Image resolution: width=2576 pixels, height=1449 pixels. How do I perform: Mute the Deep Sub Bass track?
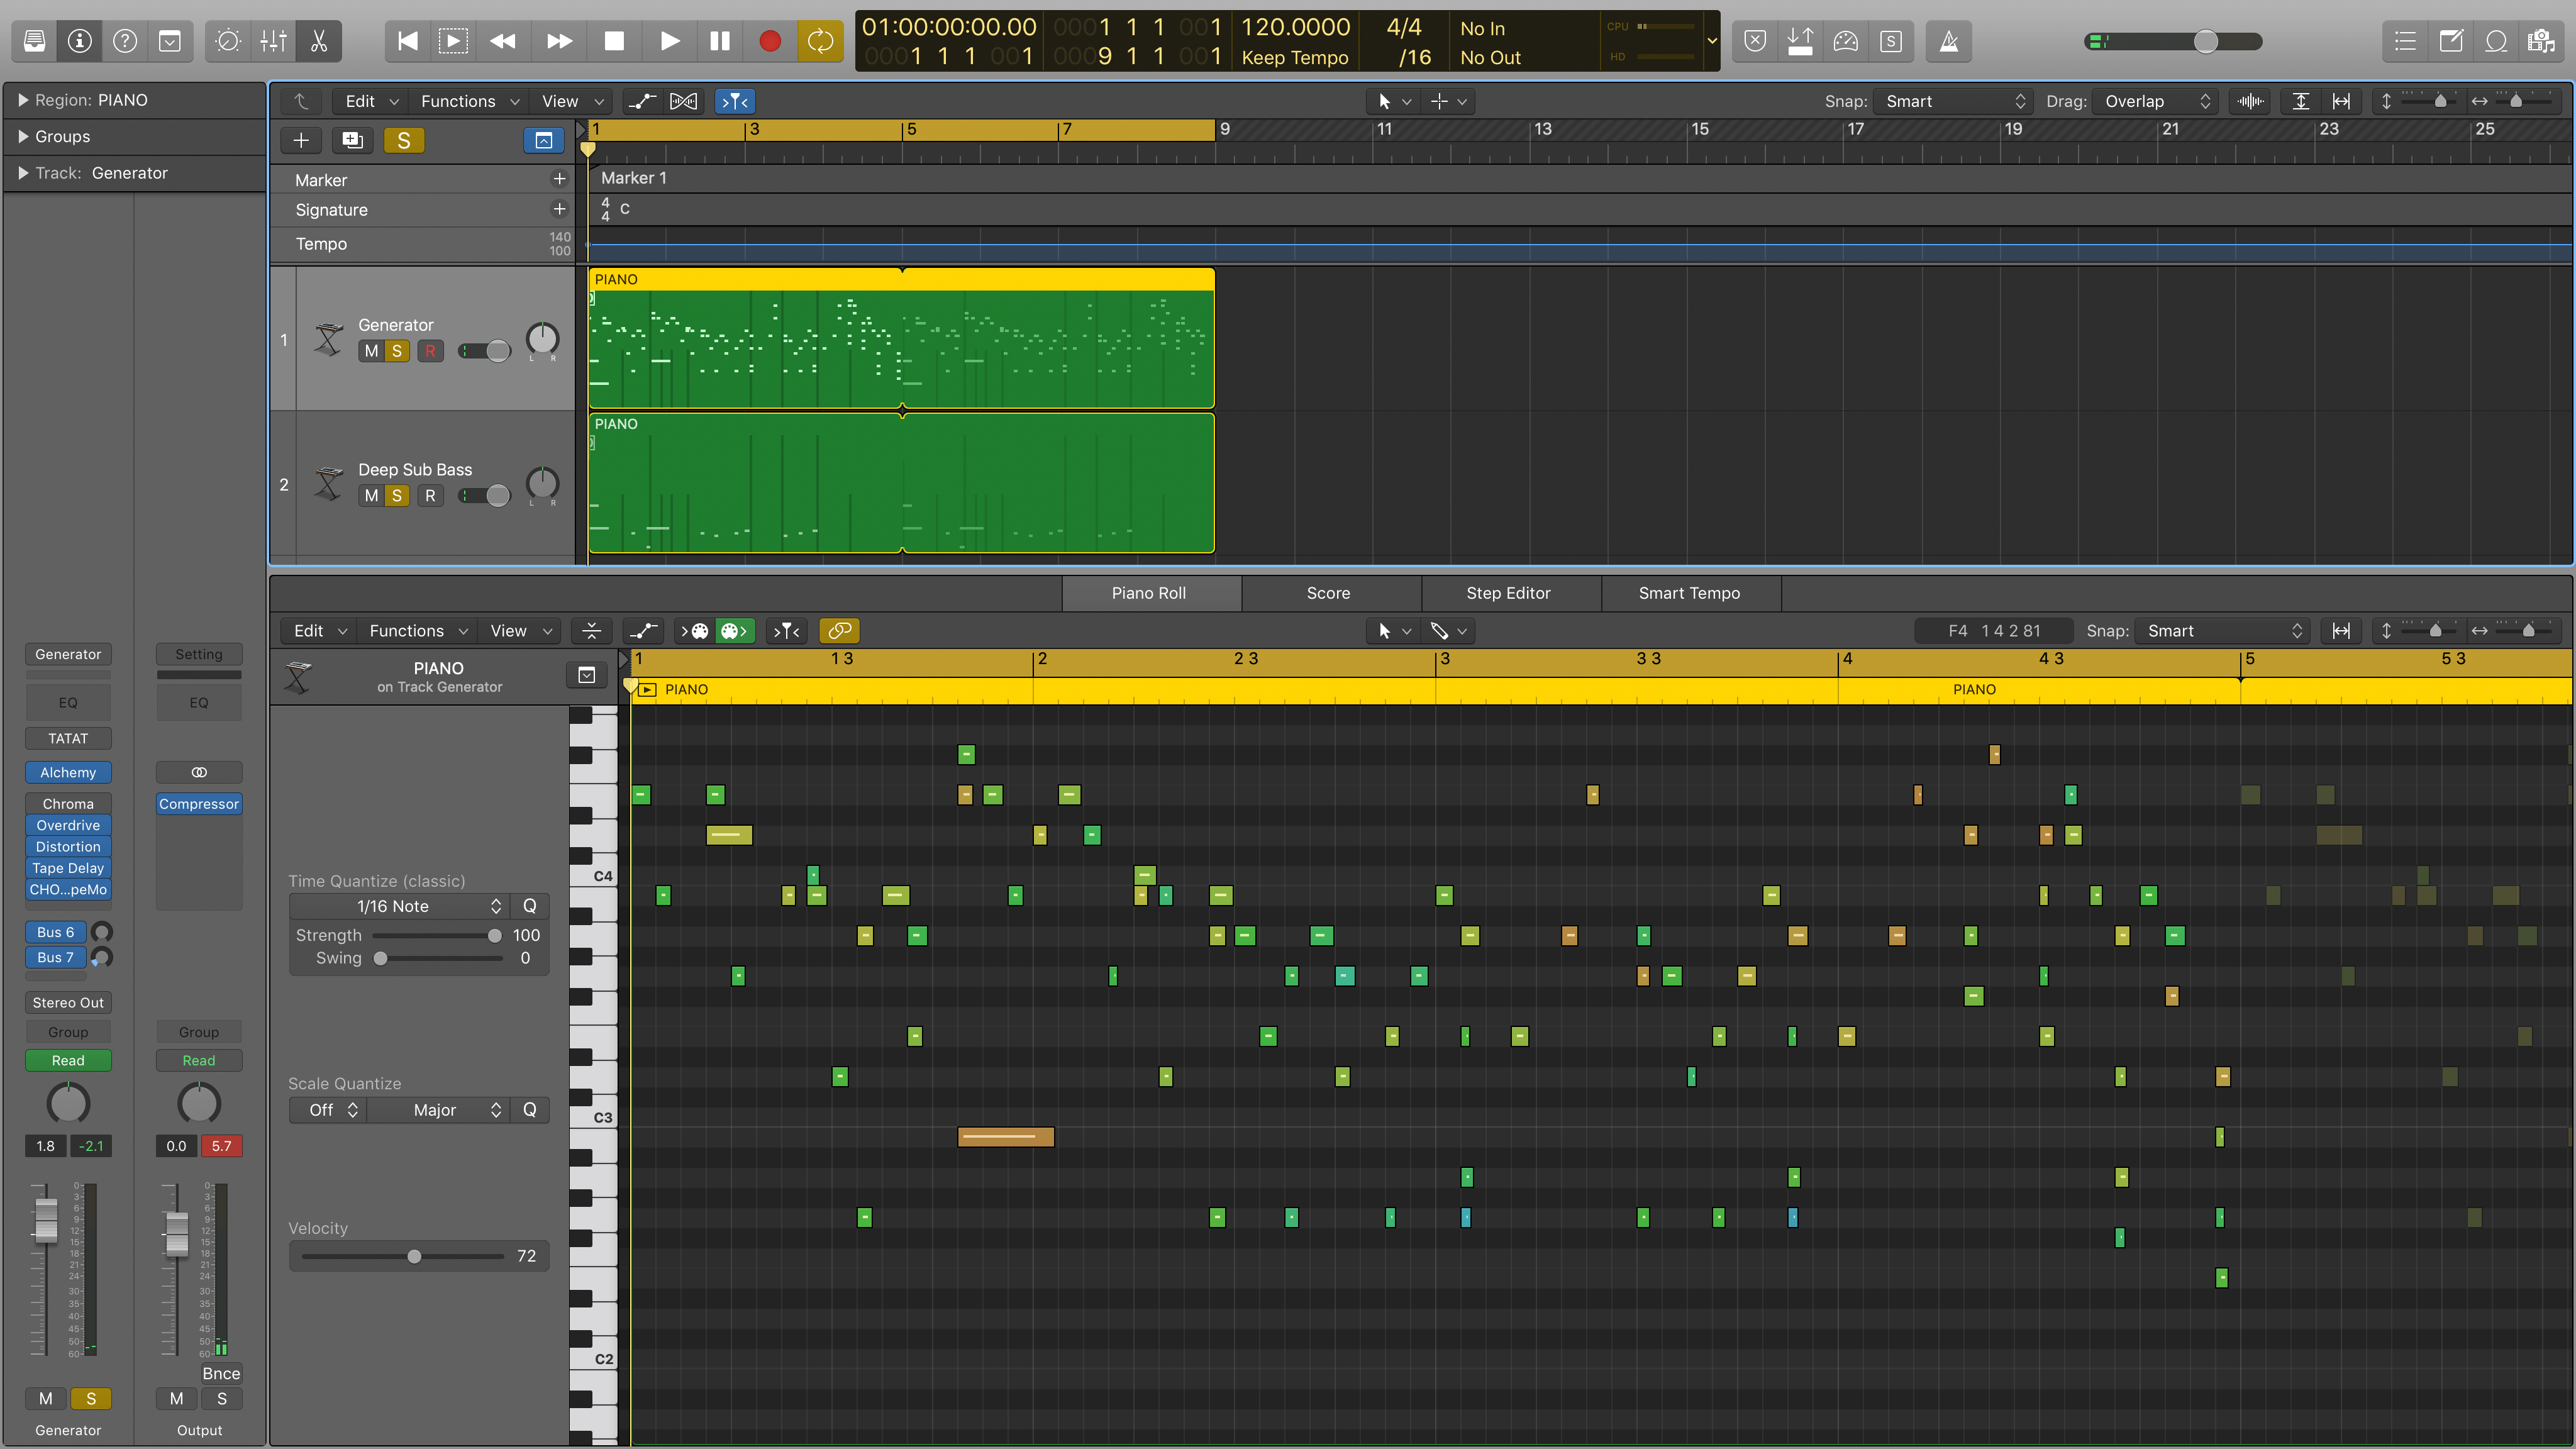coord(371,496)
